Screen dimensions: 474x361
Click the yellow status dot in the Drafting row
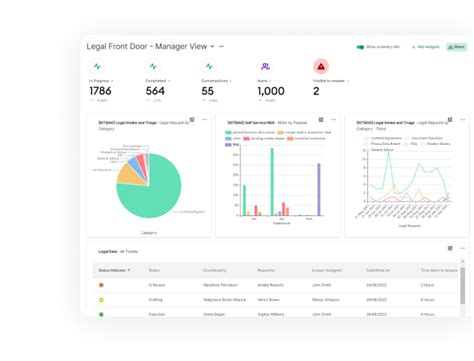(101, 300)
